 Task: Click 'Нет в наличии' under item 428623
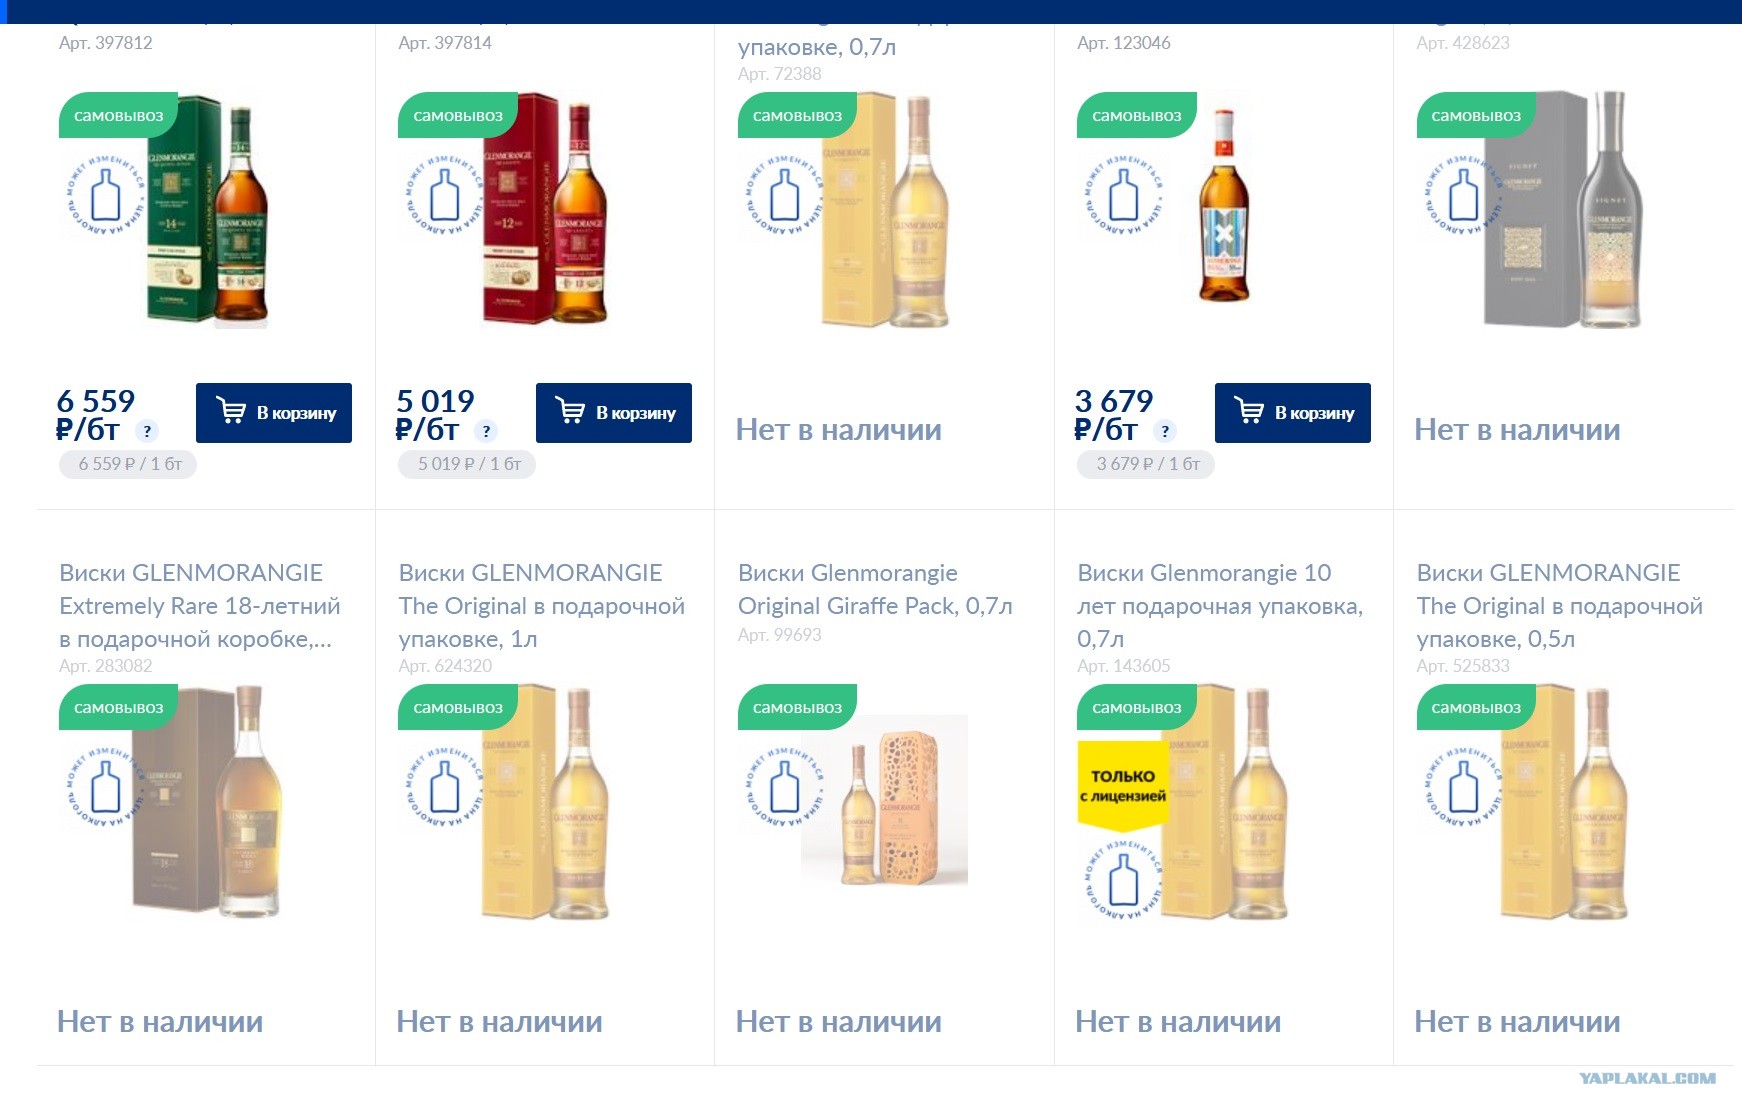point(1517,430)
